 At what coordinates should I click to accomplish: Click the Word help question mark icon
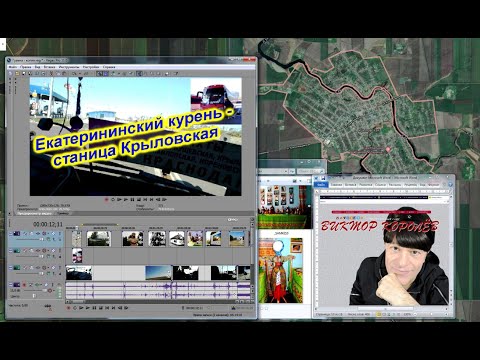point(451,185)
